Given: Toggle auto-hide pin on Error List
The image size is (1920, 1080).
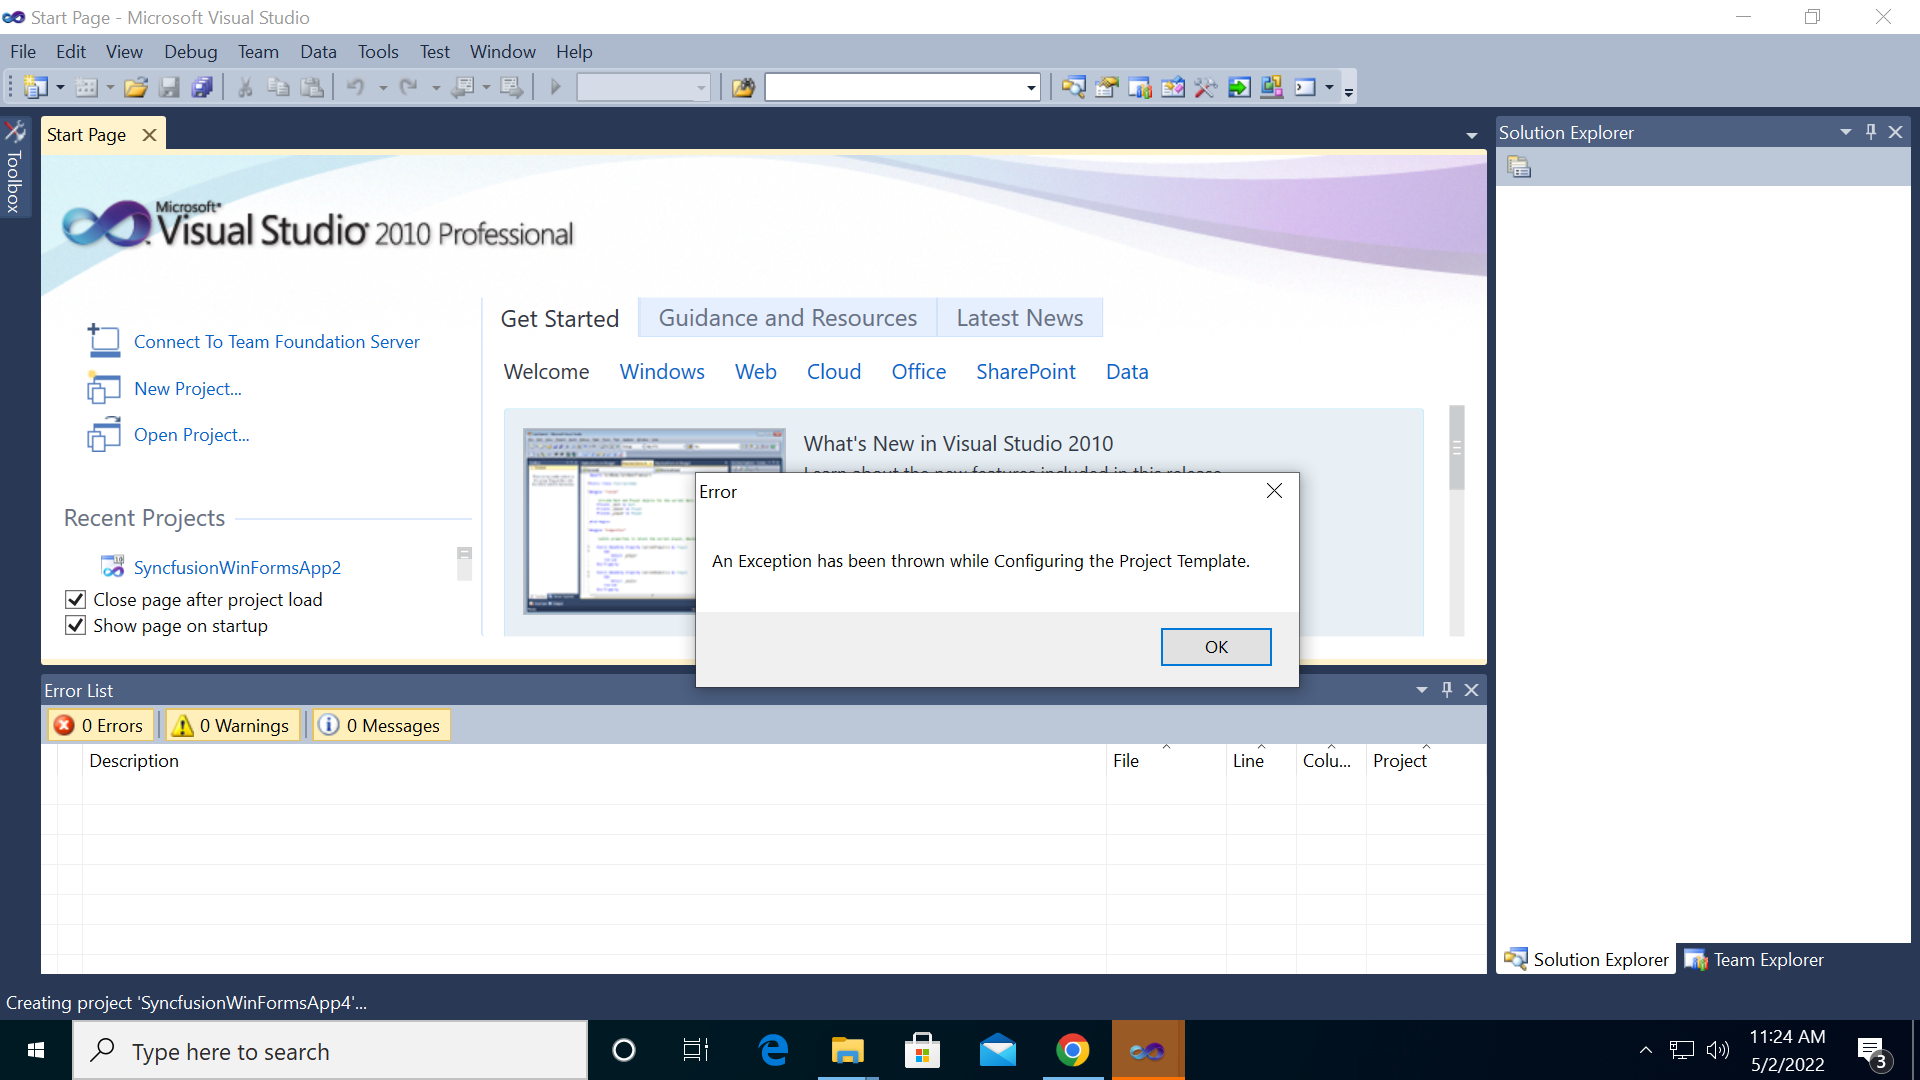Looking at the screenshot, I should (1447, 690).
